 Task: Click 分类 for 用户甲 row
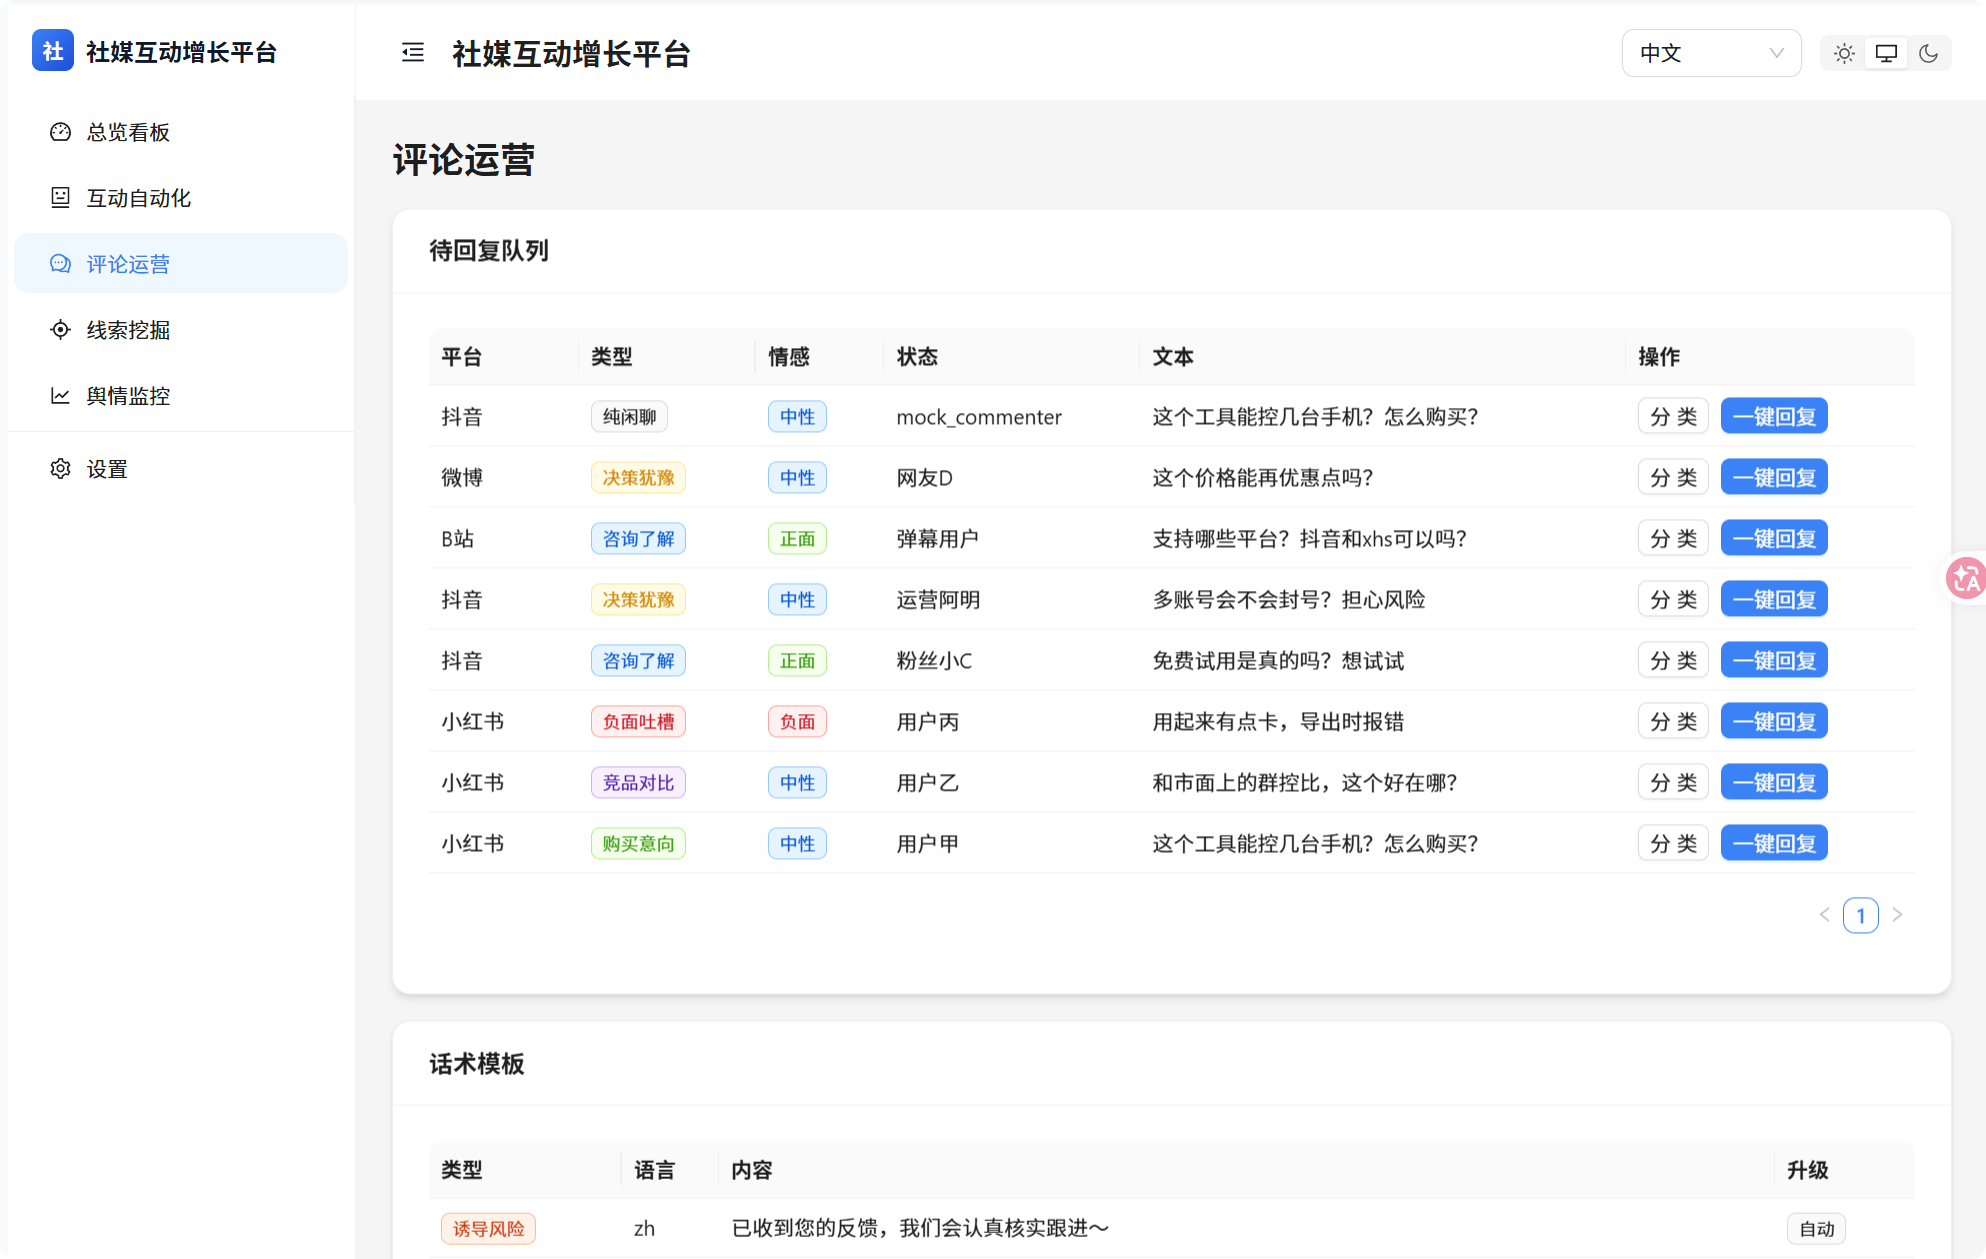pos(1673,844)
